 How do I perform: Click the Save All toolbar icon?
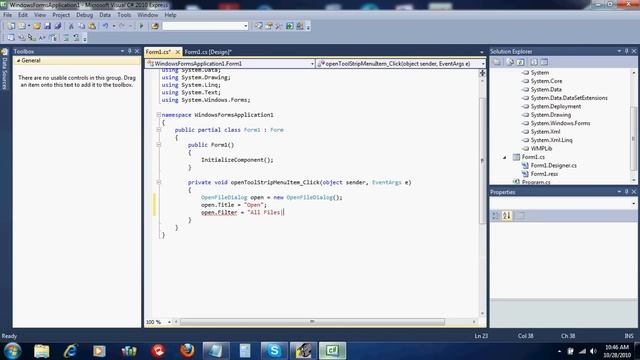[x=58, y=26]
